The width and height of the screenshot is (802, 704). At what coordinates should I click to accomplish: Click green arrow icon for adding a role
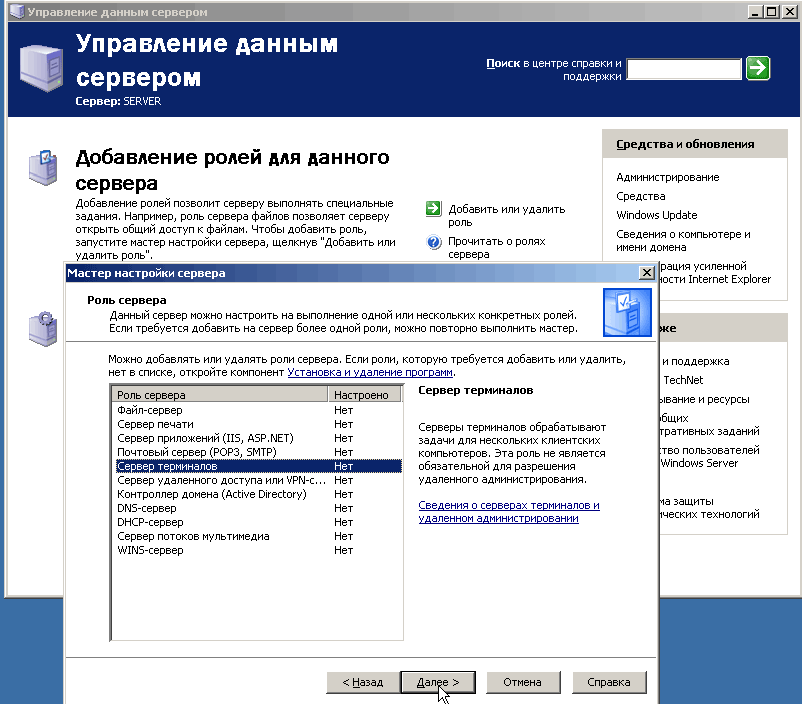pyautogui.click(x=433, y=209)
